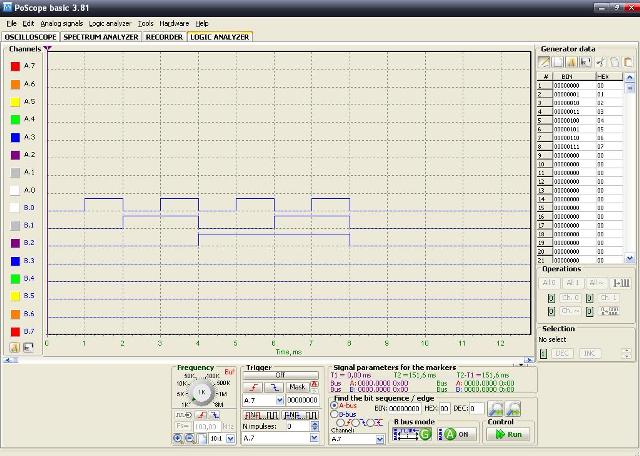Switch to the SPECTRUM ANALYZER tab
This screenshot has width=640, height=456.
(100, 36)
